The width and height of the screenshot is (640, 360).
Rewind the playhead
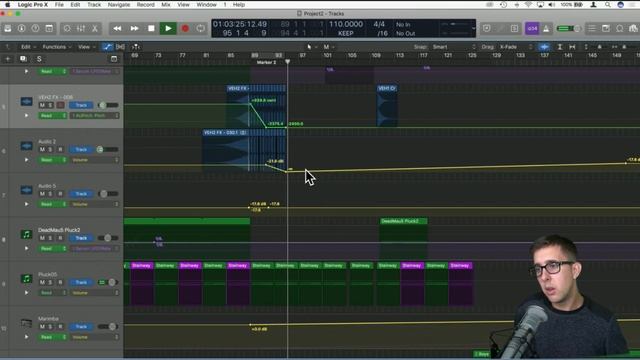click(x=117, y=29)
